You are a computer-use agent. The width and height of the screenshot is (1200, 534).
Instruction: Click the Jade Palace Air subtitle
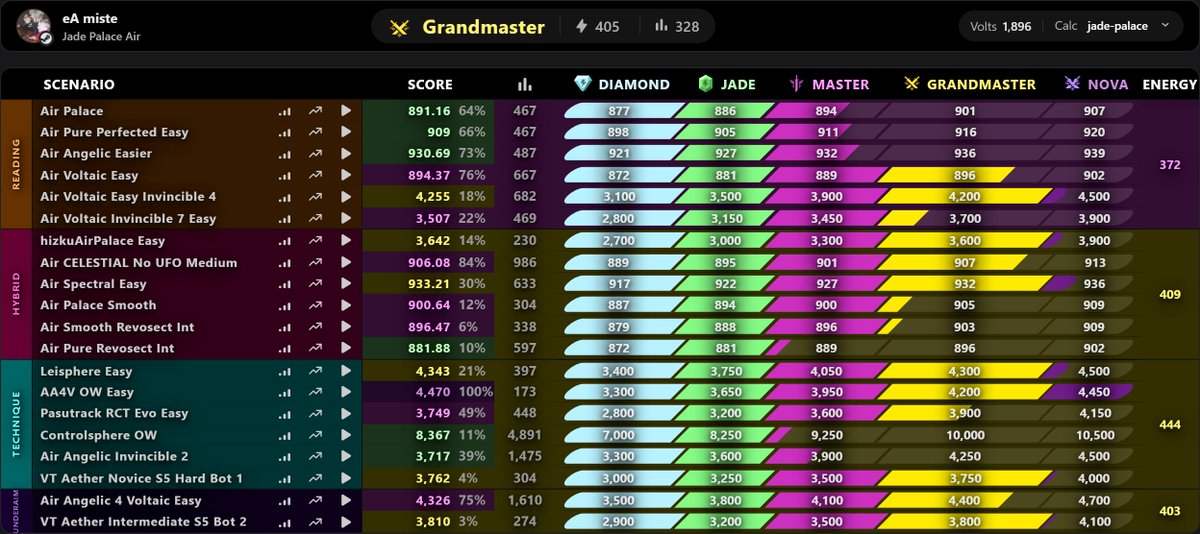(x=101, y=37)
